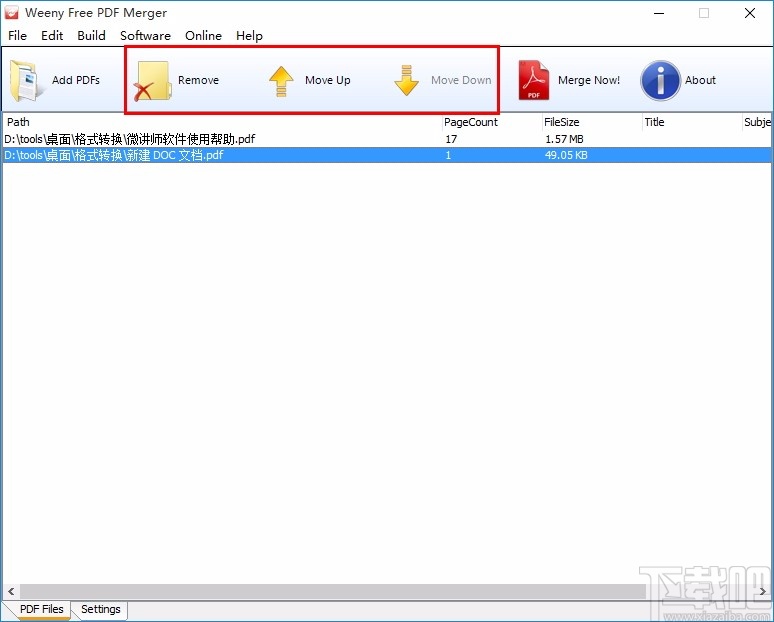Image resolution: width=774 pixels, height=622 pixels.
Task: Click the About button label
Action: point(700,80)
